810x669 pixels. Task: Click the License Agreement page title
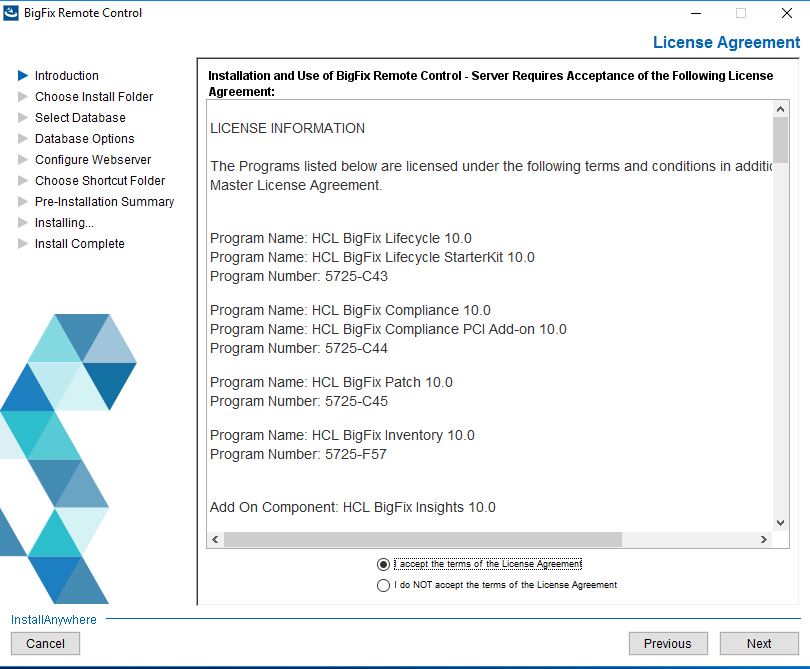(726, 42)
